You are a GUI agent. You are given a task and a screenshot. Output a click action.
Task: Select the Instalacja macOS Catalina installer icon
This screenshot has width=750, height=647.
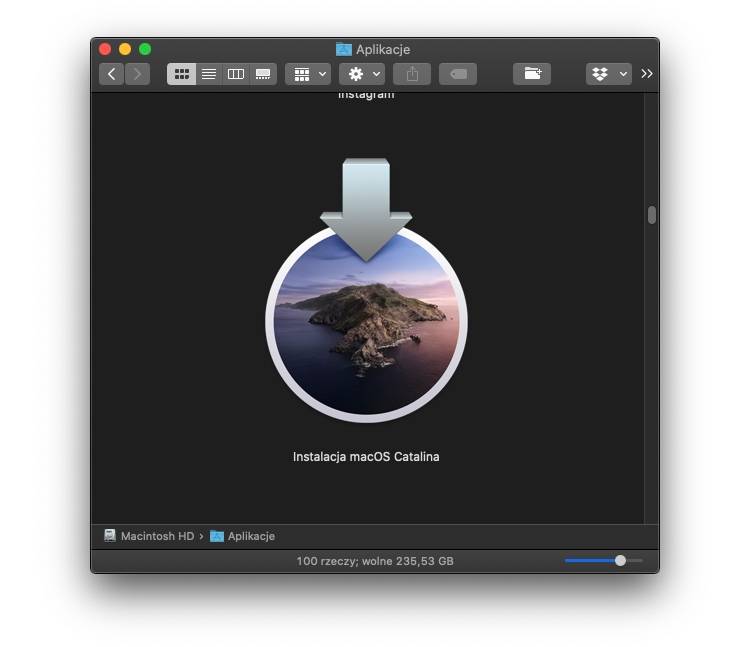click(x=366, y=291)
